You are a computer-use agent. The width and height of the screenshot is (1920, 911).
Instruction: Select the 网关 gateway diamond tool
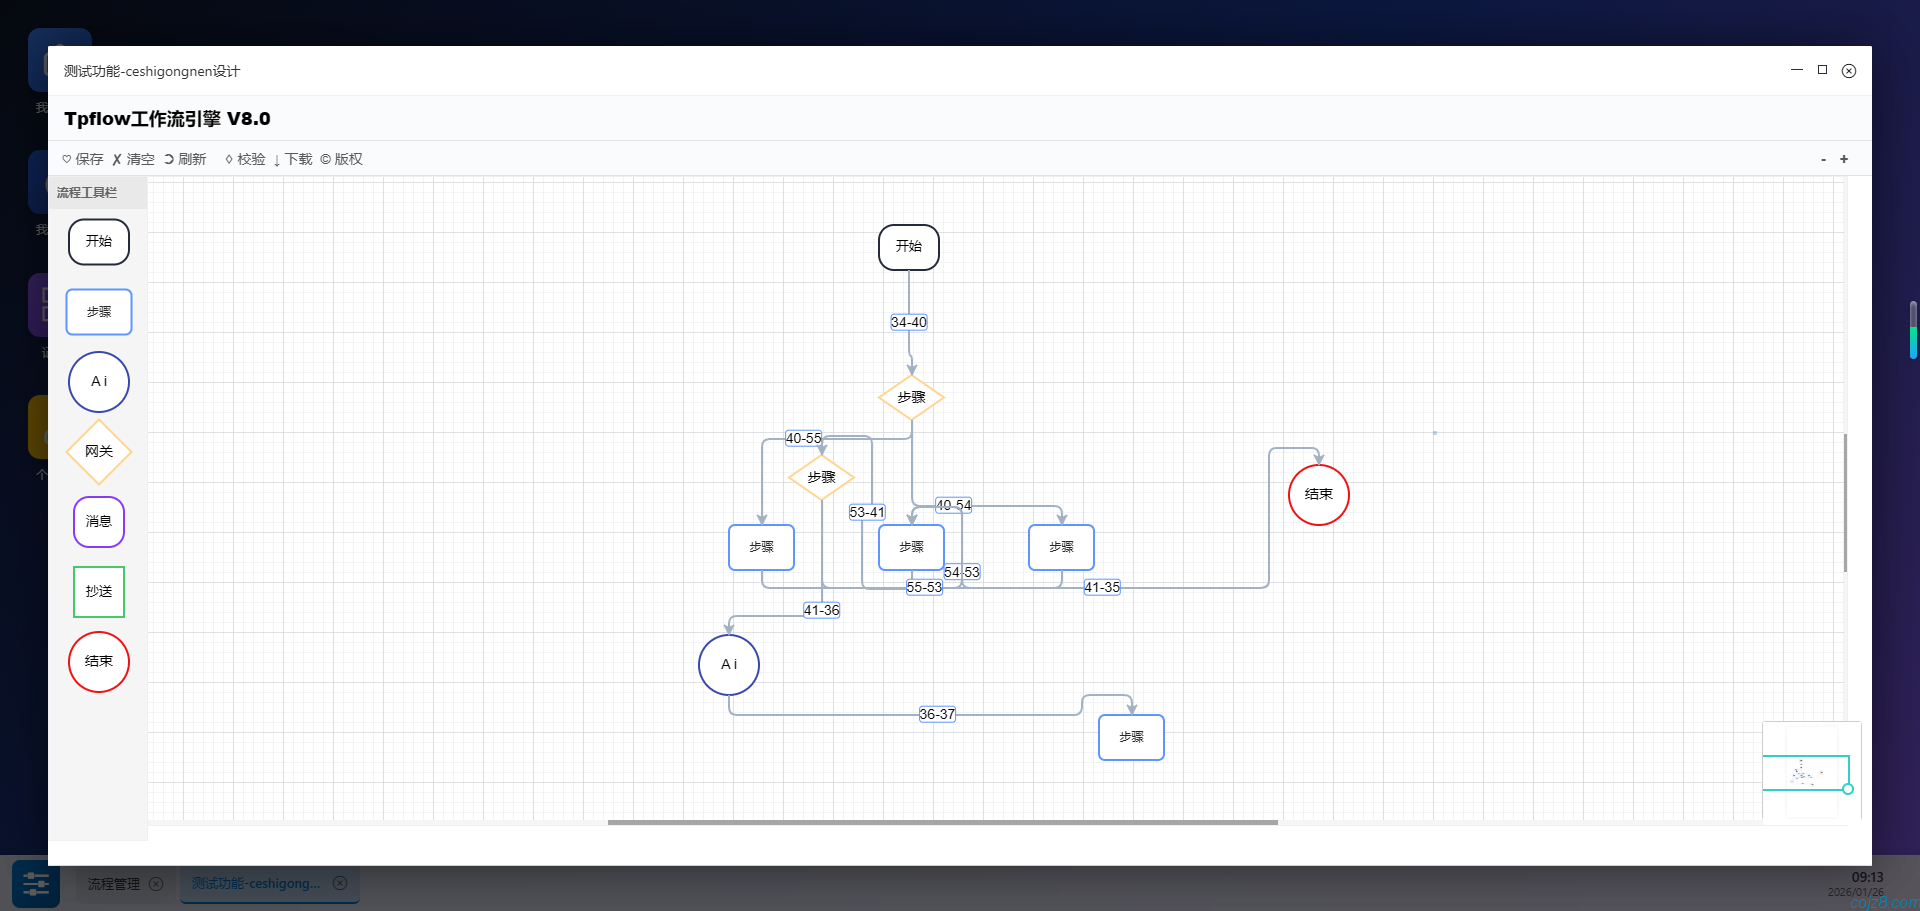pos(99,452)
